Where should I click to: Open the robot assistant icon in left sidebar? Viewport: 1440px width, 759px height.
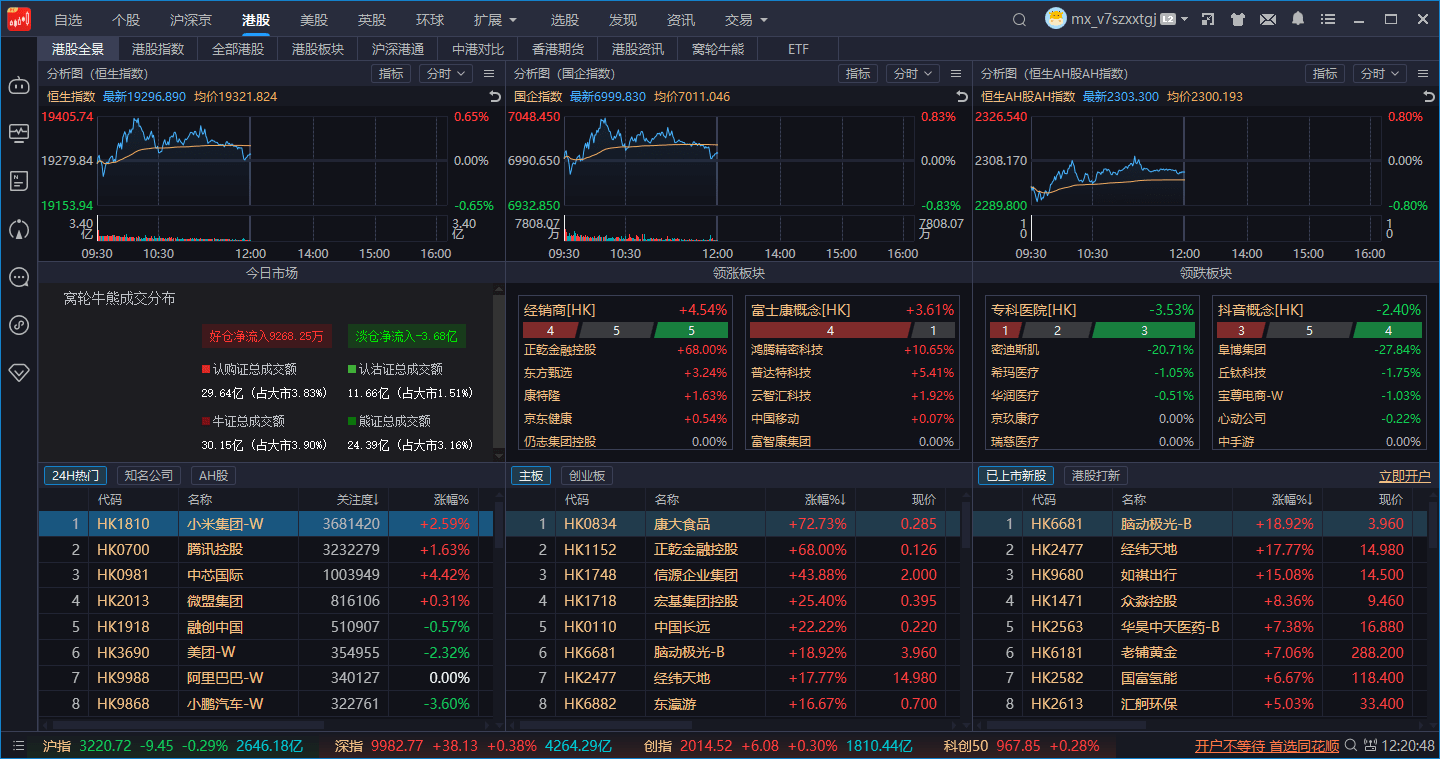[18, 85]
